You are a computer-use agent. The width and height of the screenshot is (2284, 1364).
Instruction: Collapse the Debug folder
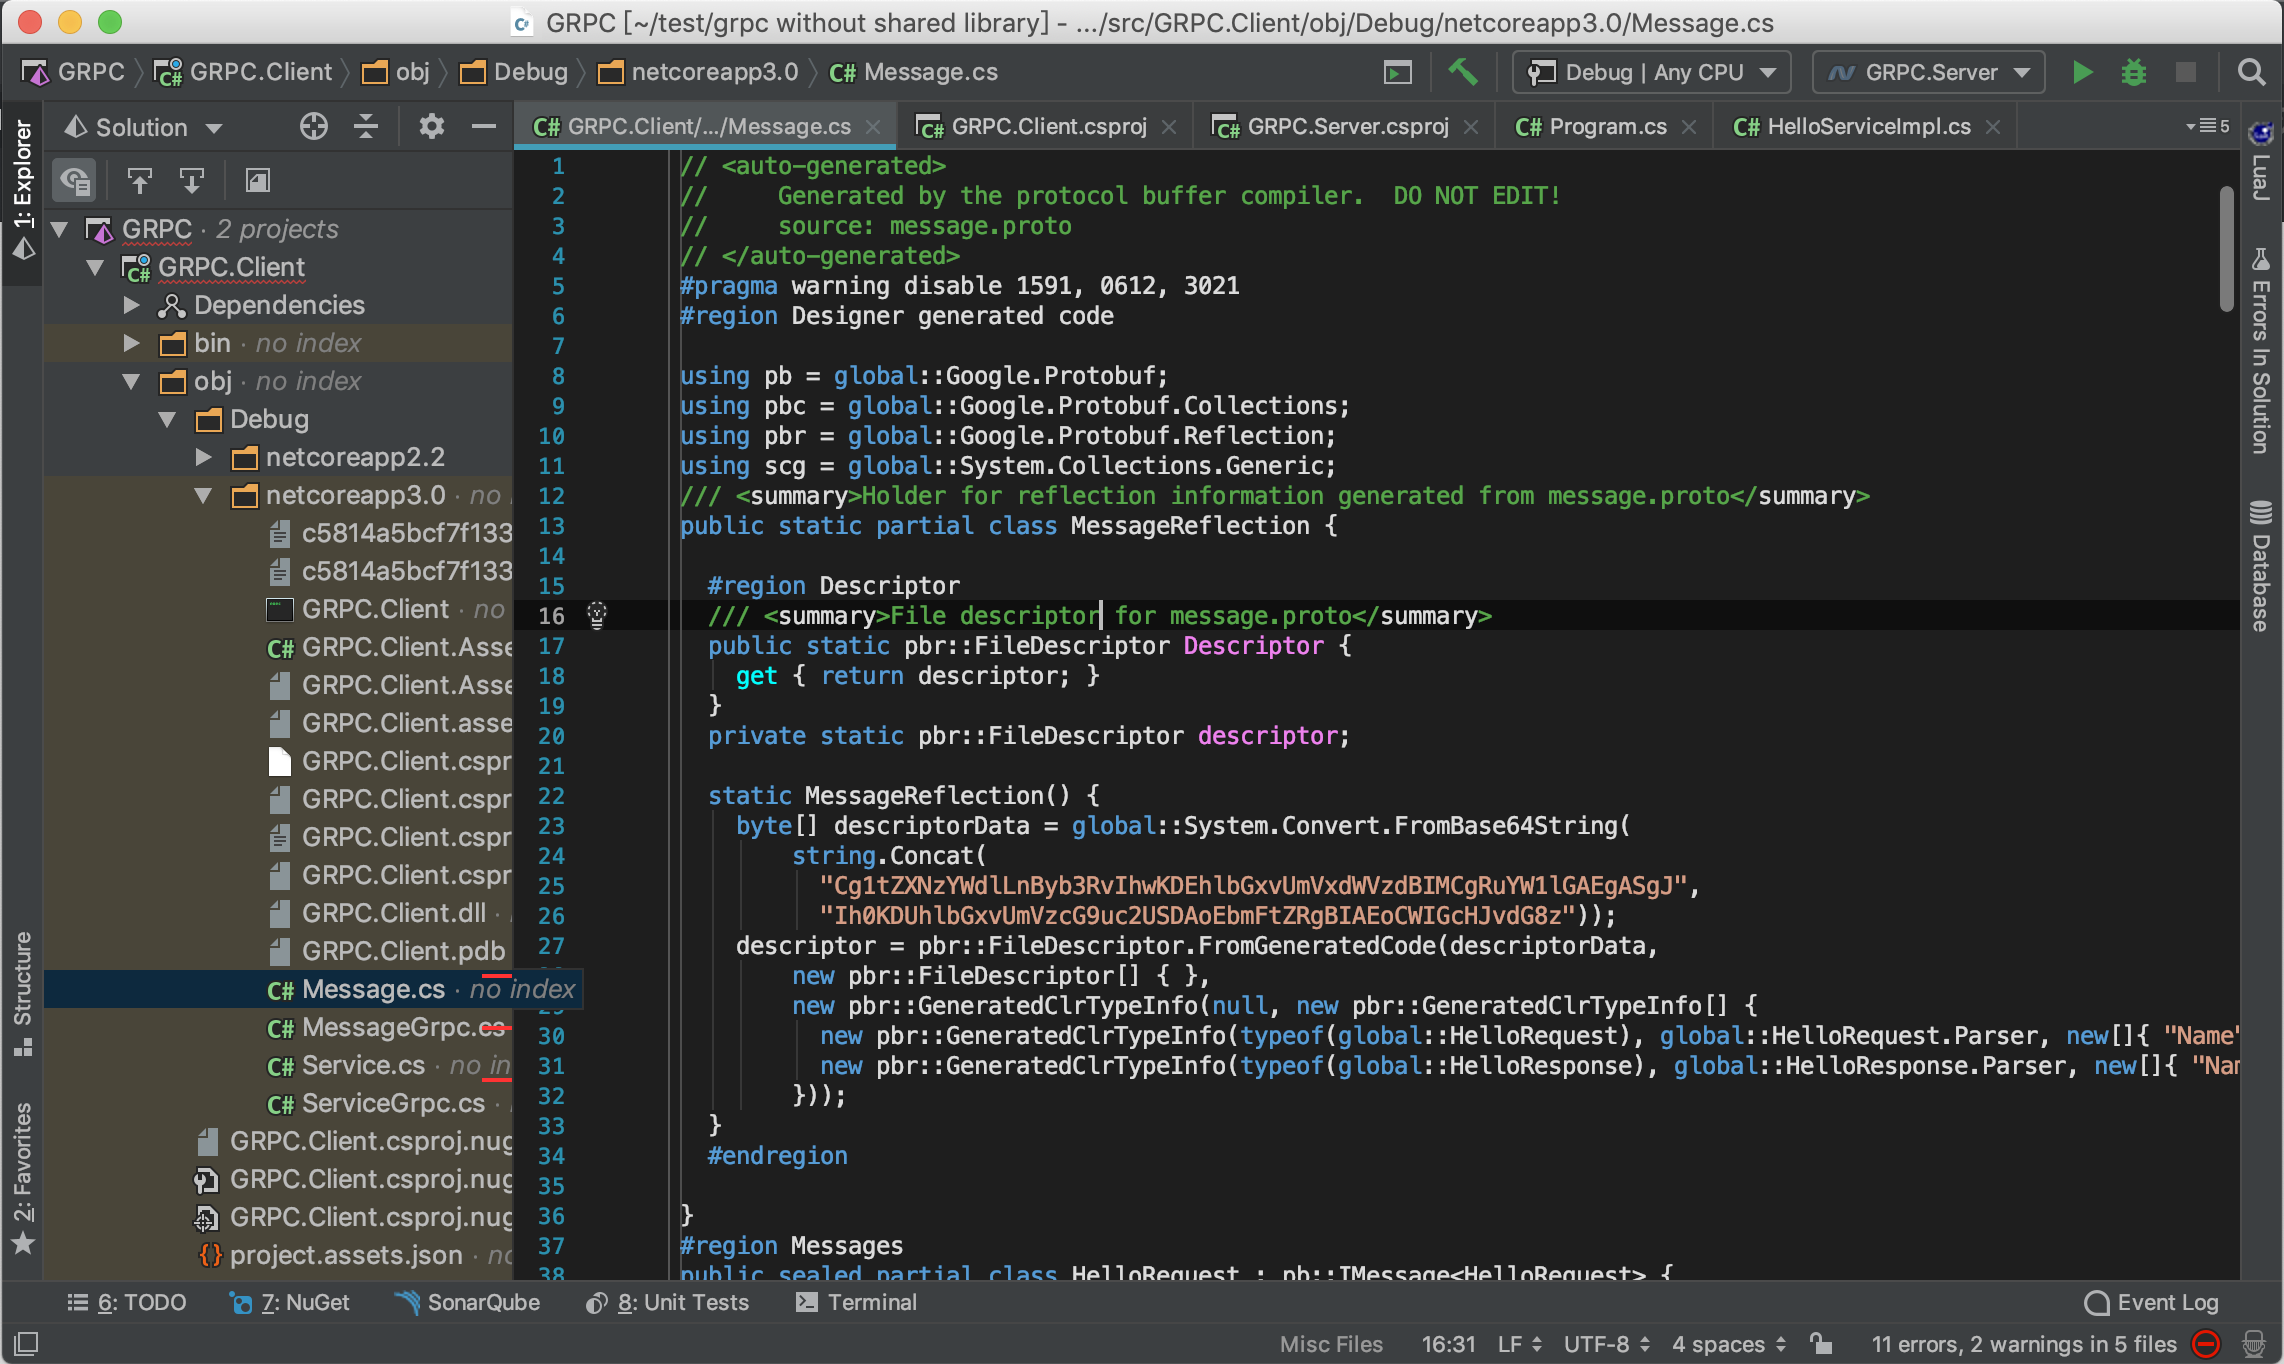pos(167,419)
